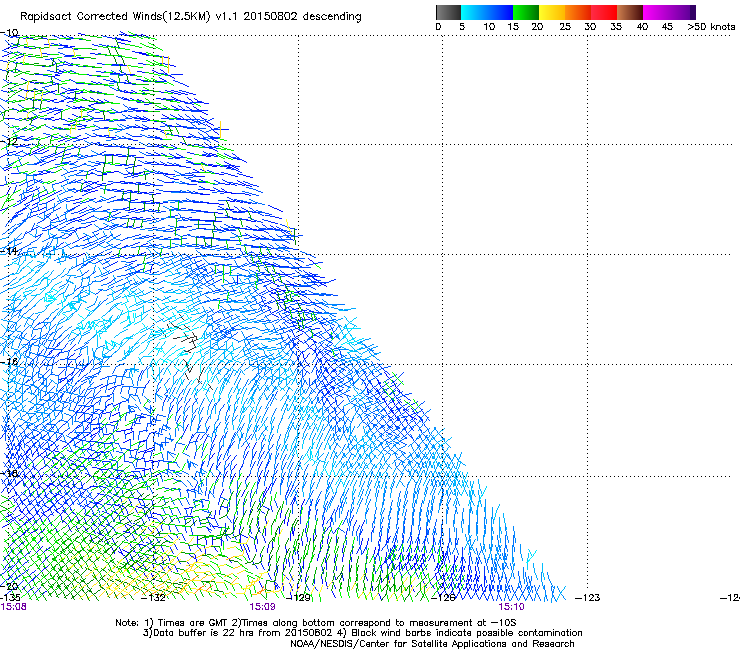Click the legend label '0'
740x650 pixels.
(x=438, y=27)
